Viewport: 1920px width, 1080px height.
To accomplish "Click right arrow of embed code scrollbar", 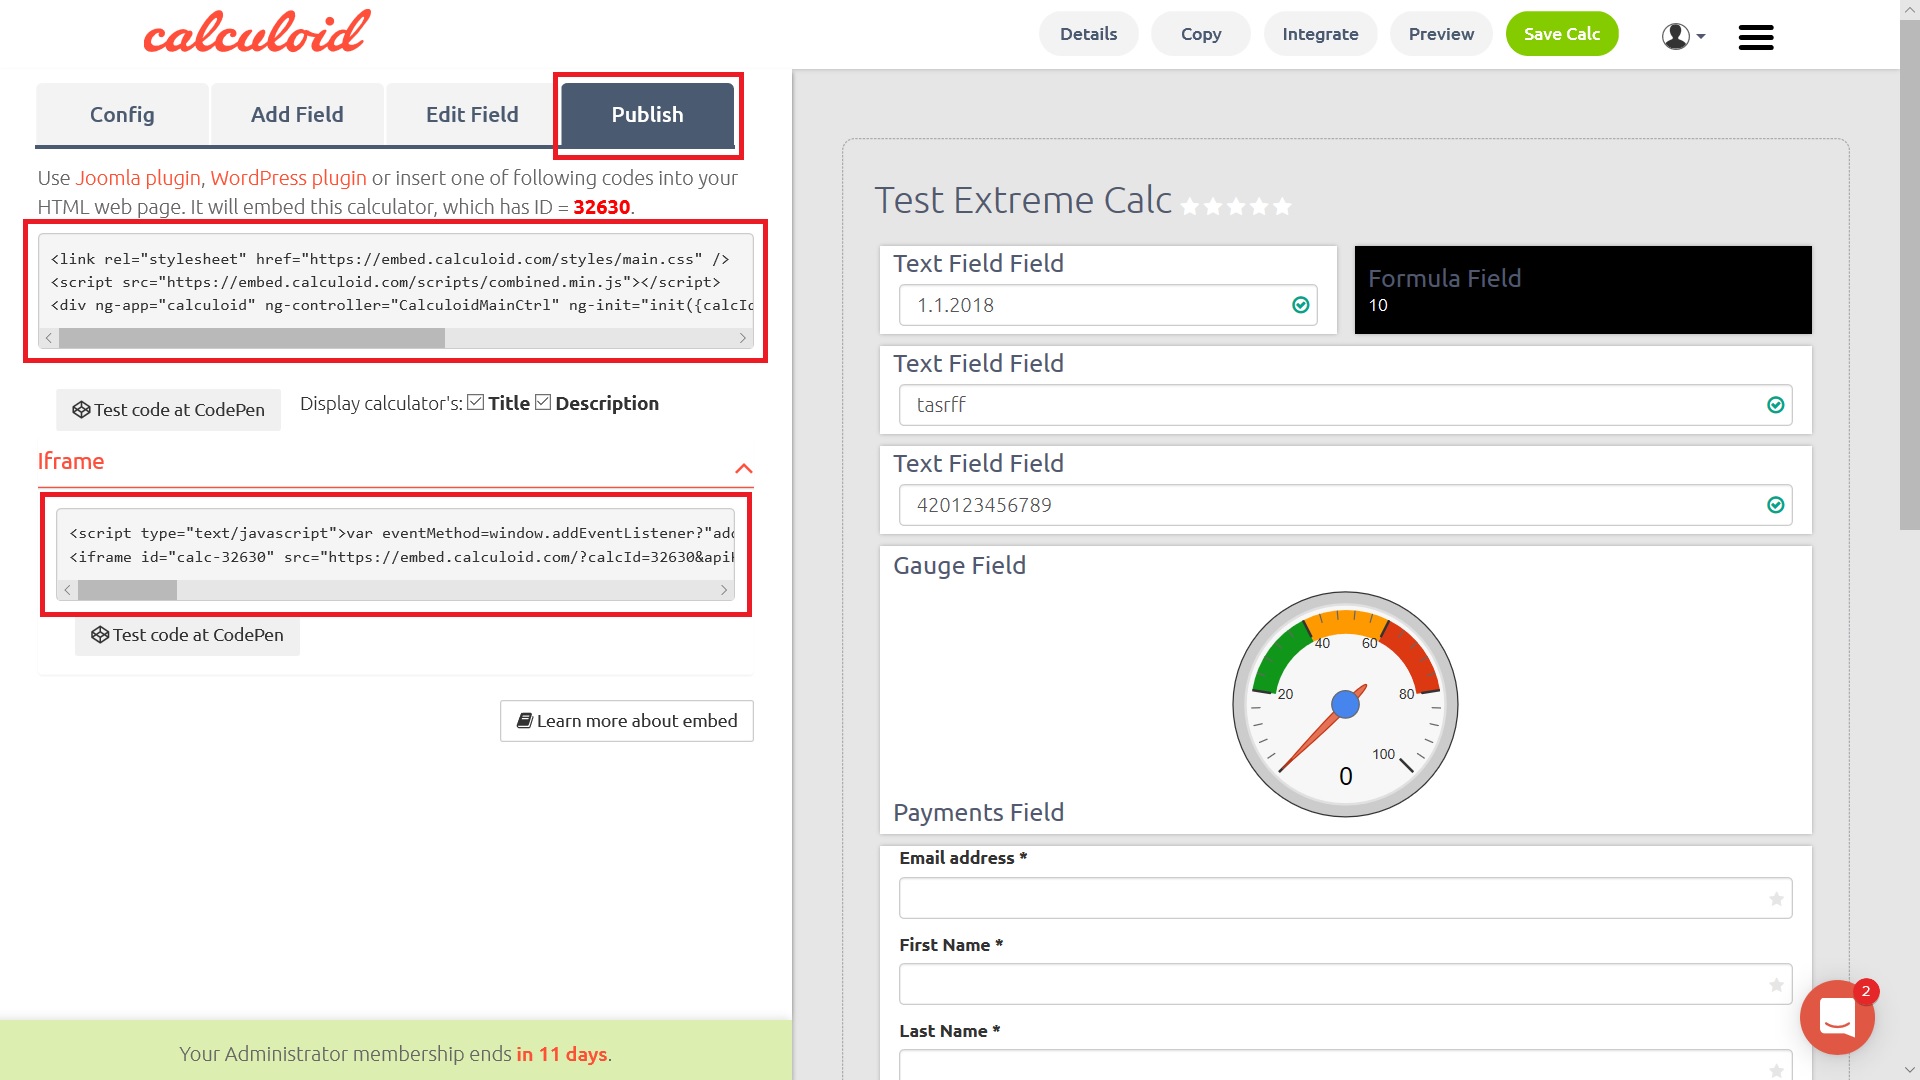I will pyautogui.click(x=742, y=338).
